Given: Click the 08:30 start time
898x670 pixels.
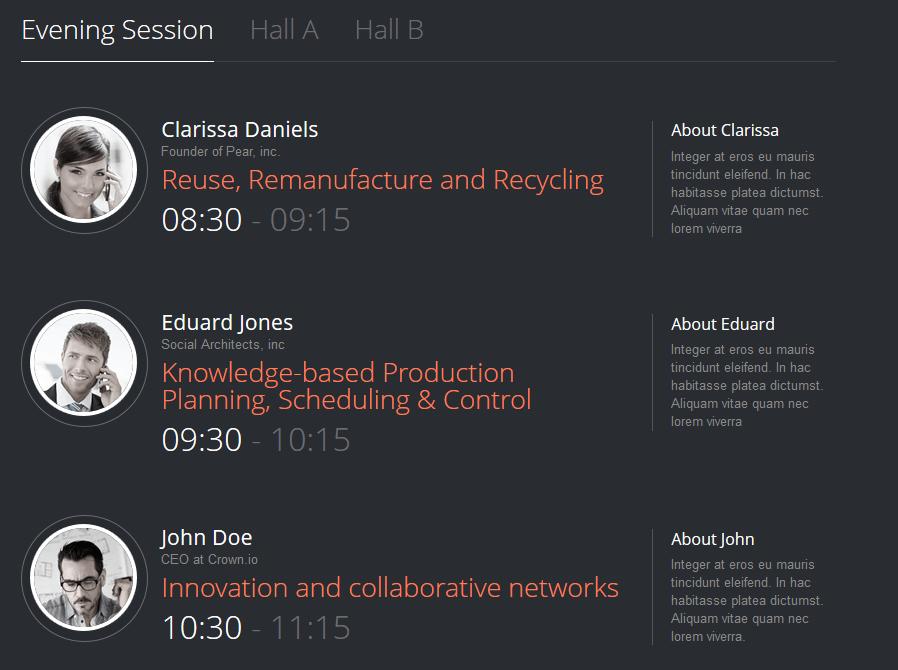Looking at the screenshot, I should [202, 220].
